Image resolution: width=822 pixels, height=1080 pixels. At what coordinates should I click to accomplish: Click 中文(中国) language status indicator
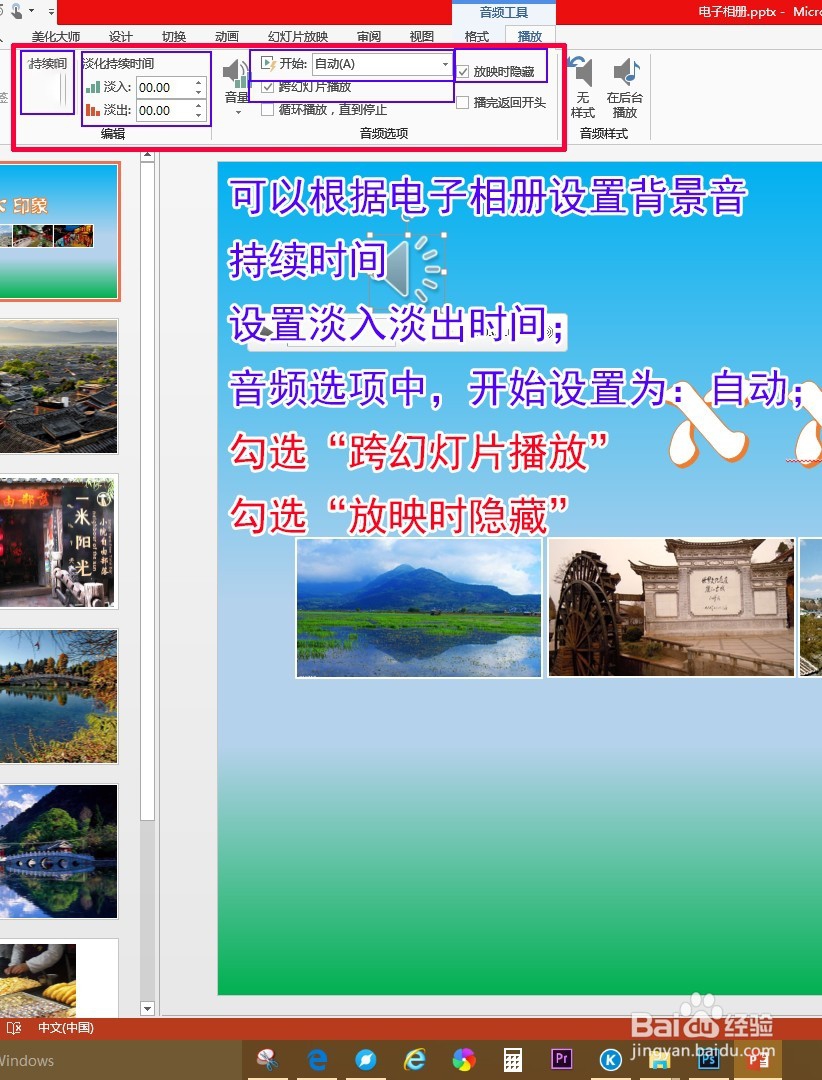pos(65,1028)
